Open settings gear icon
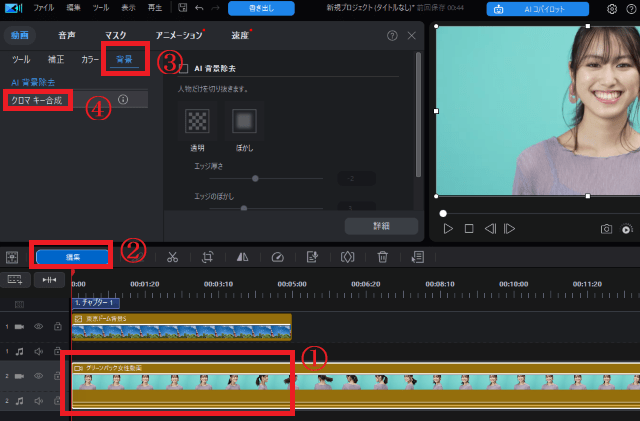The width and height of the screenshot is (640, 421). tap(612, 9)
